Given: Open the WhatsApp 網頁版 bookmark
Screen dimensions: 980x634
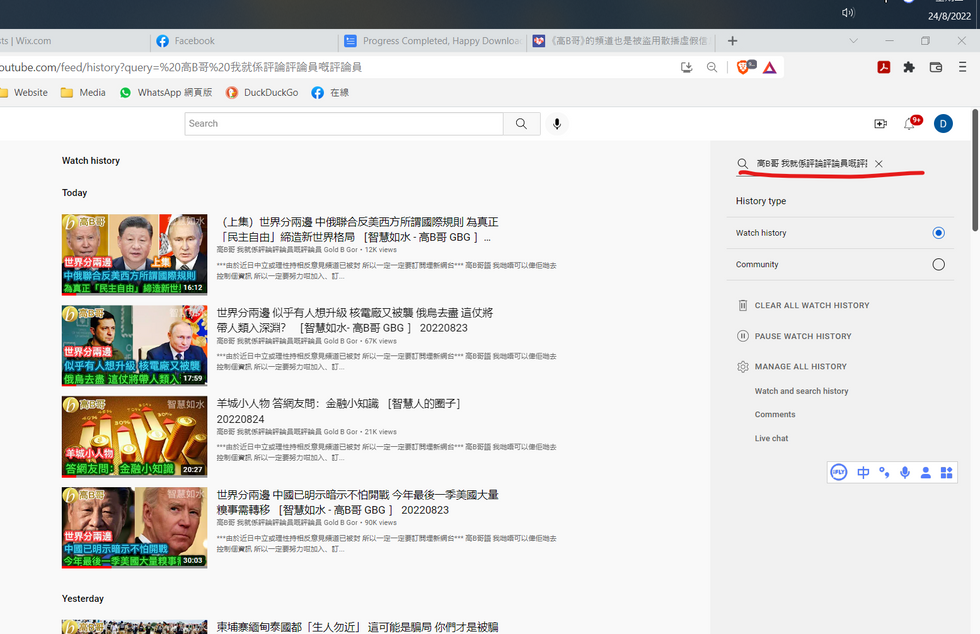Looking at the screenshot, I should click(x=166, y=93).
